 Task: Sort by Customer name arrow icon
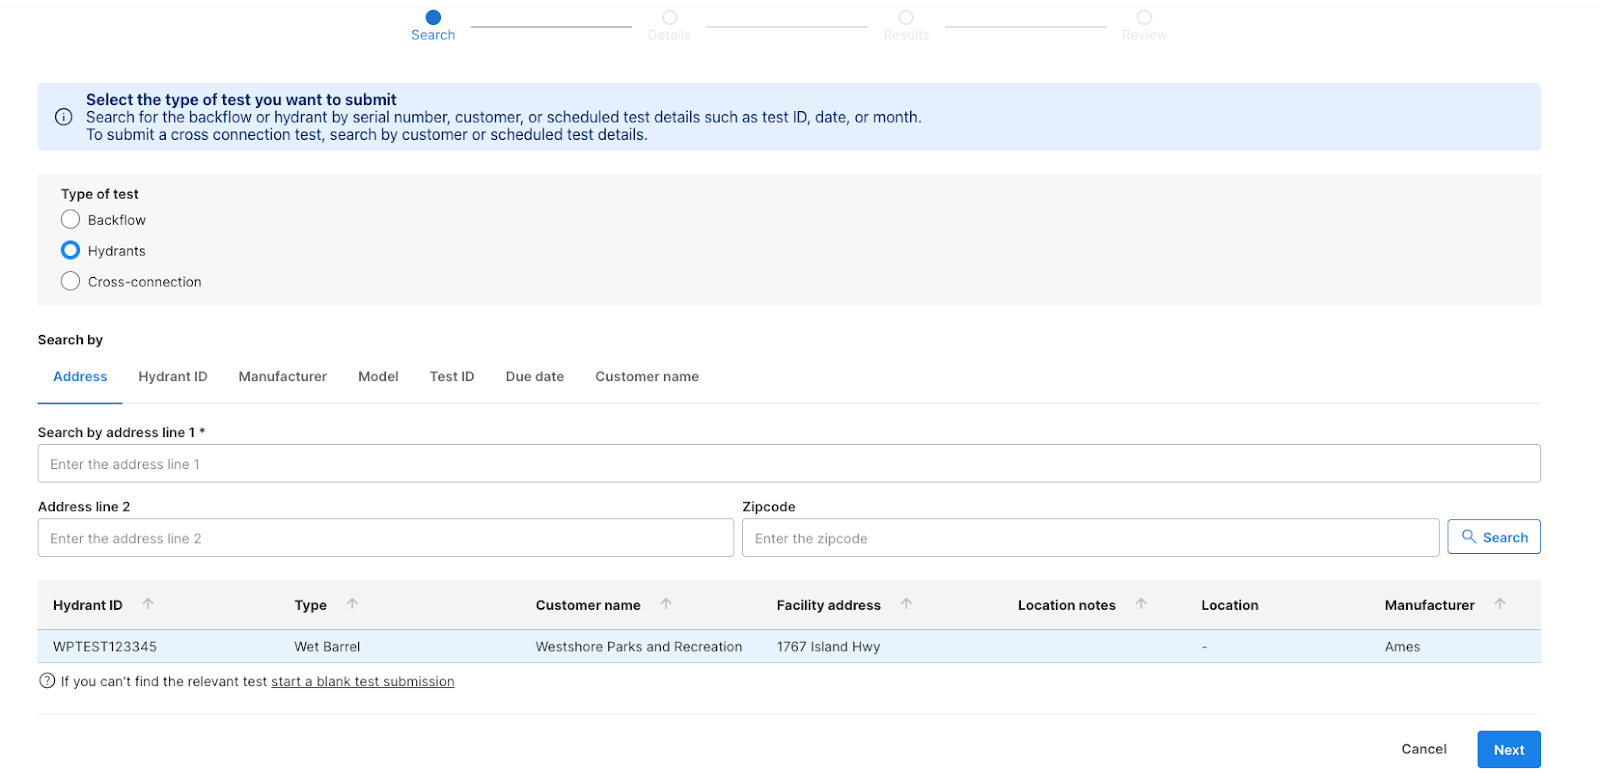click(x=666, y=604)
